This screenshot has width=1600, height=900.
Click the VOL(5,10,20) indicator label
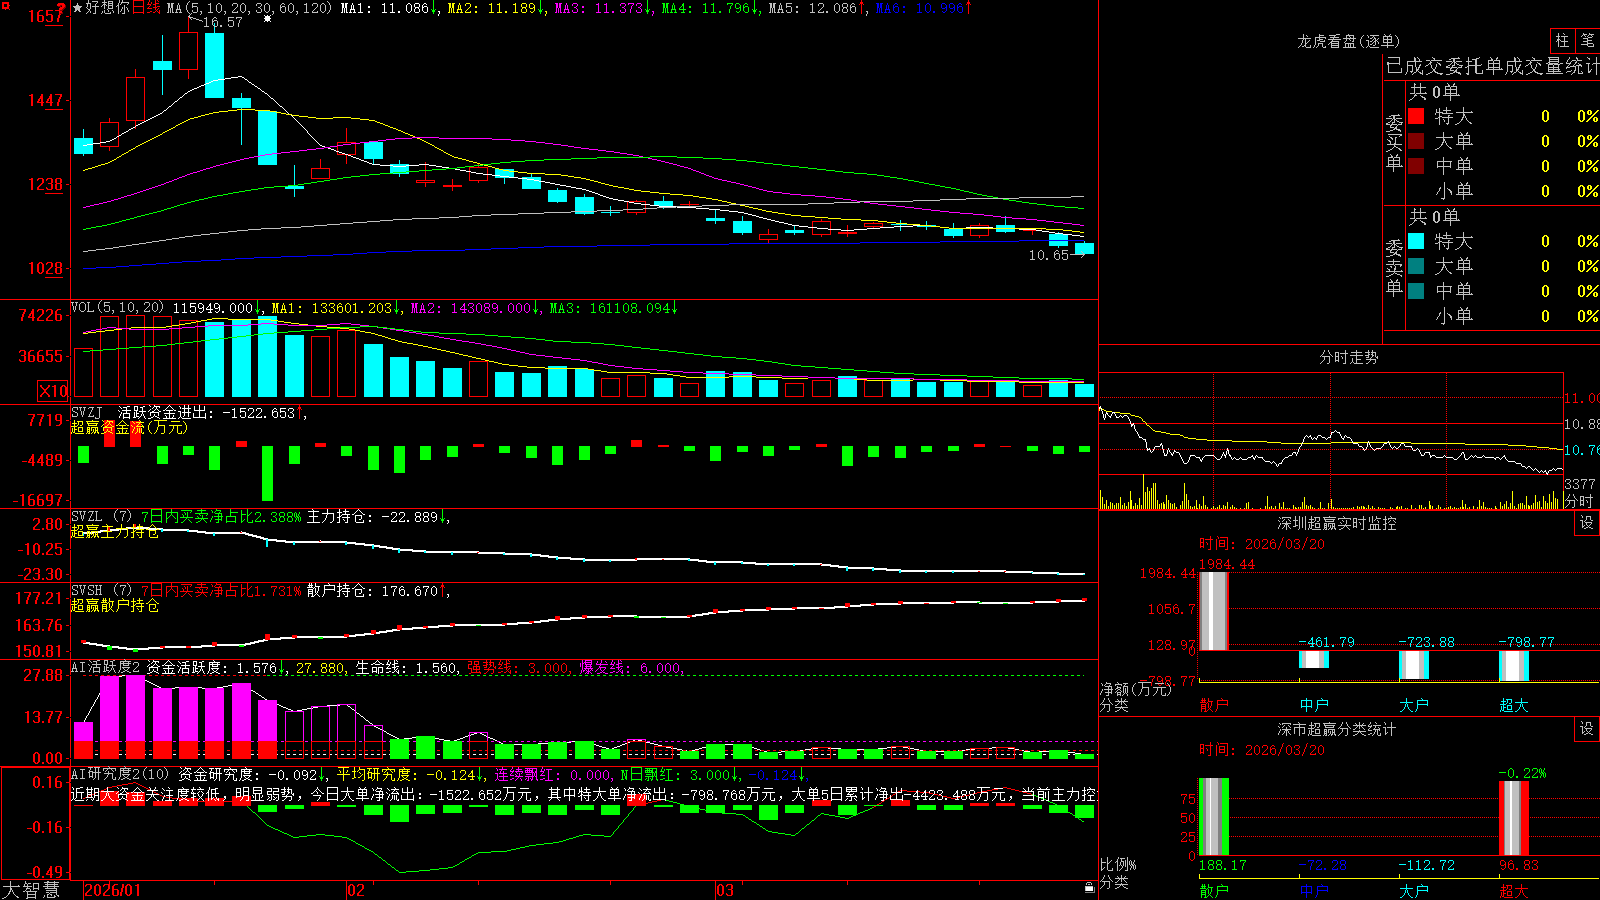point(118,308)
